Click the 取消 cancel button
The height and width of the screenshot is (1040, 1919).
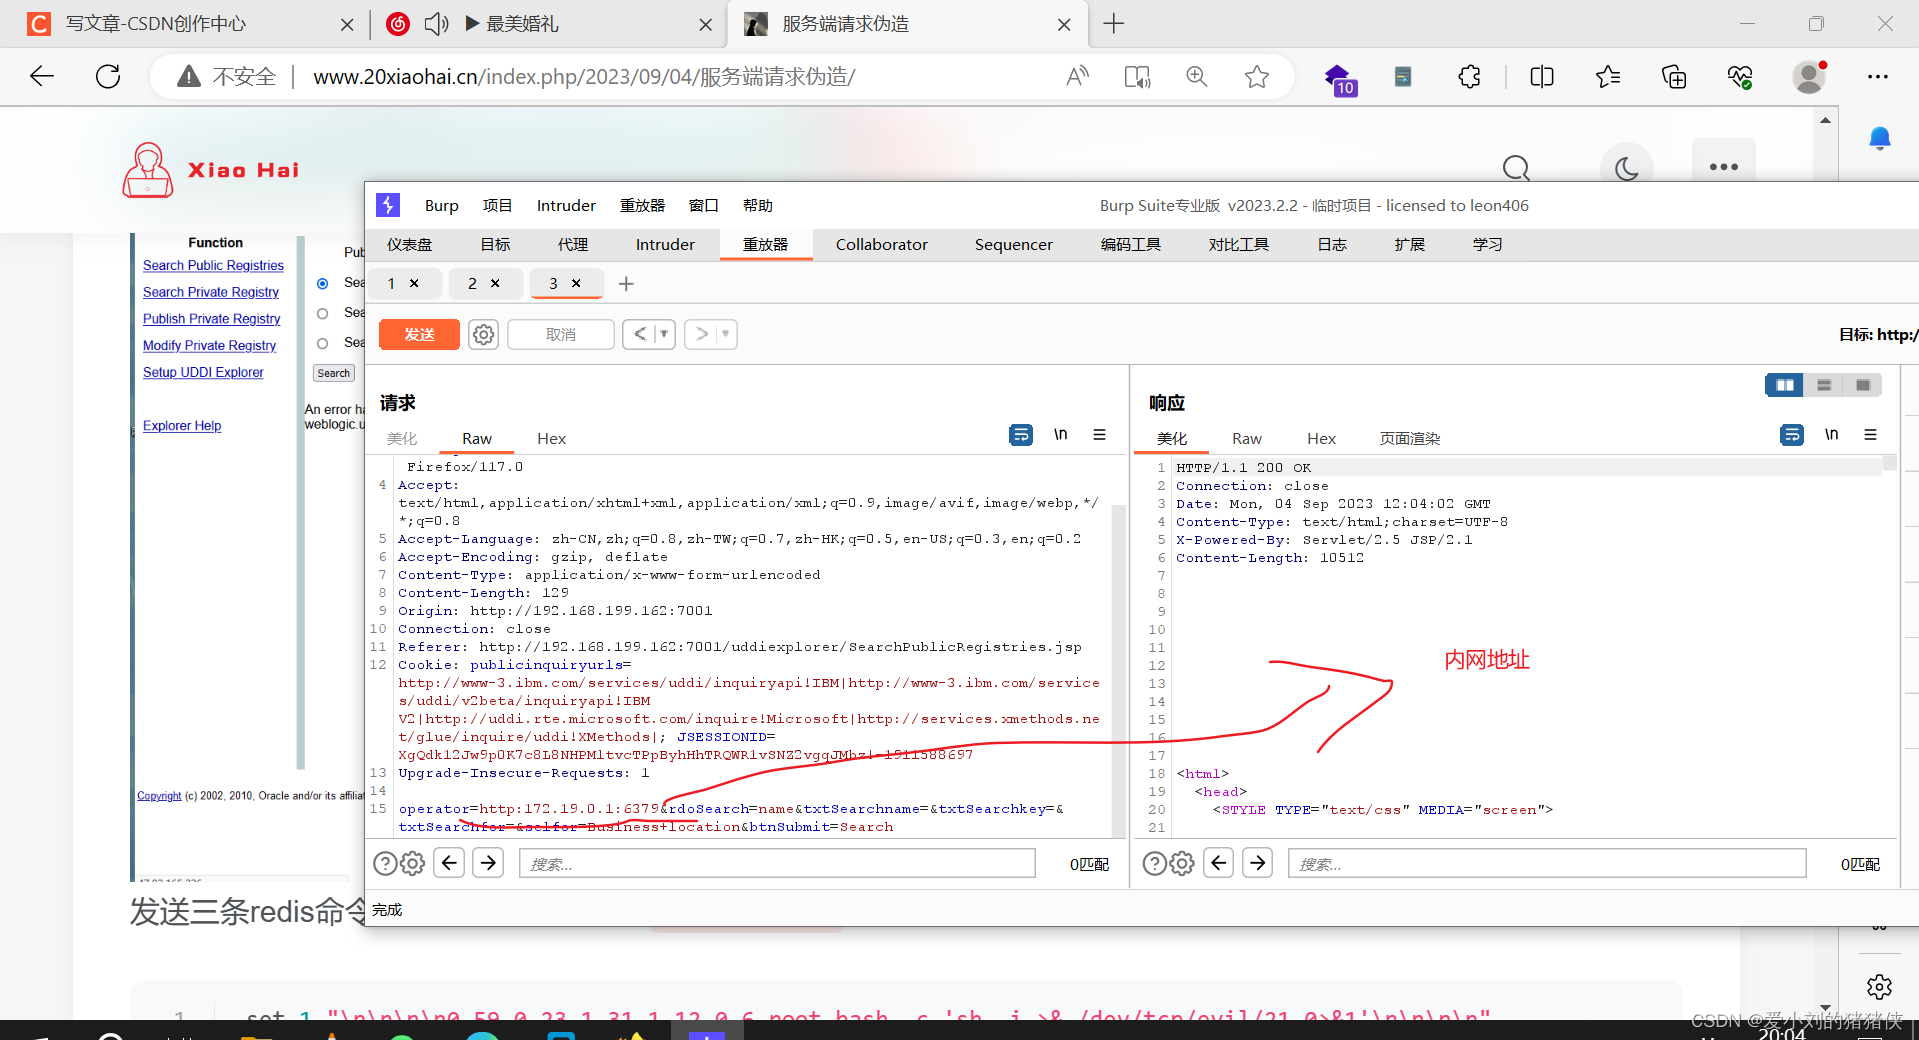[561, 334]
